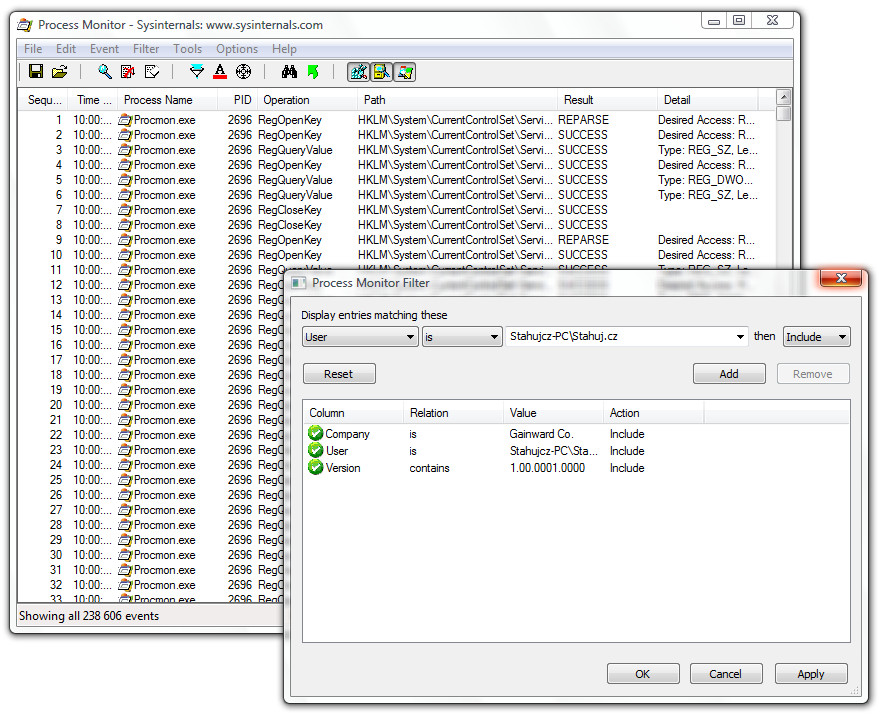The width and height of the screenshot is (881, 721).
Task: Click the green Jump To arrow icon
Action: point(313,71)
